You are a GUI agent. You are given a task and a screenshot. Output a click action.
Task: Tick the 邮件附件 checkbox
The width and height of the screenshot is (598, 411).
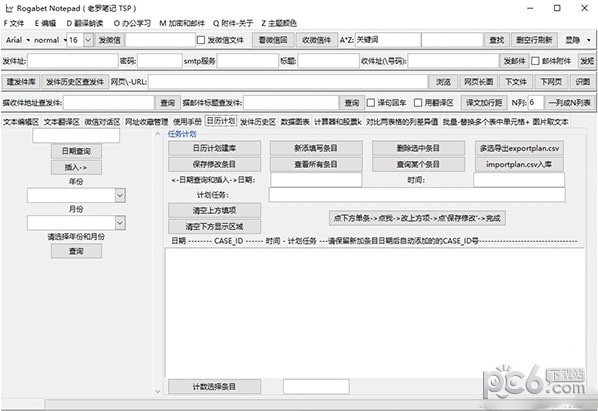coord(535,61)
